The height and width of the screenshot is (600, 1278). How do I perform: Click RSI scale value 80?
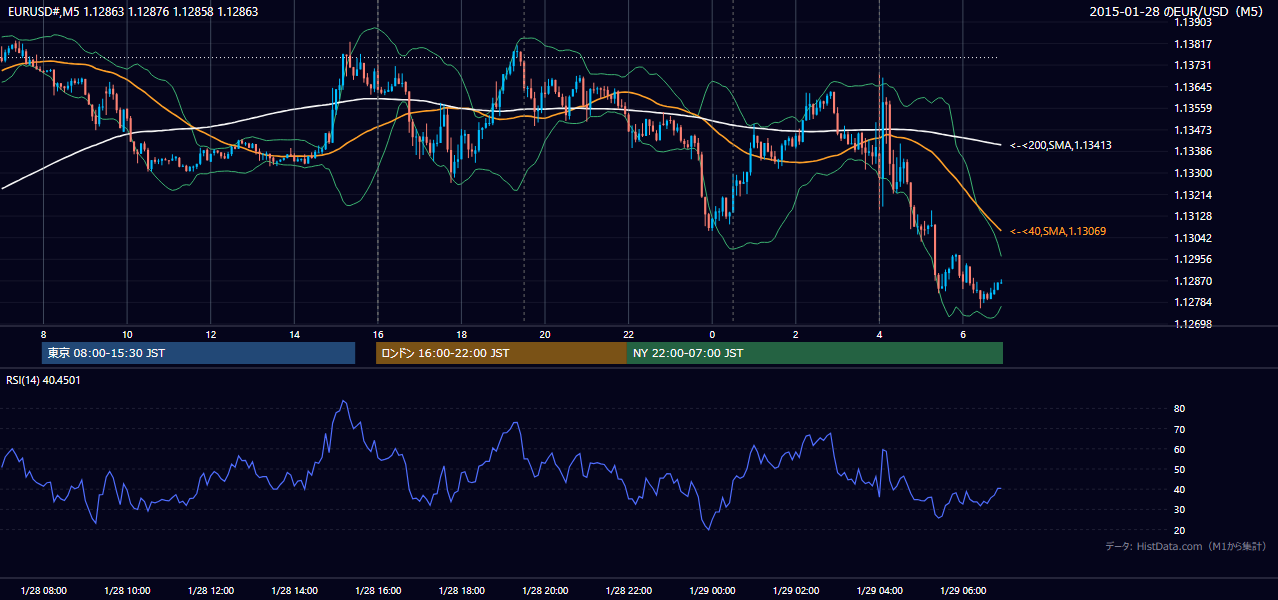[1180, 409]
